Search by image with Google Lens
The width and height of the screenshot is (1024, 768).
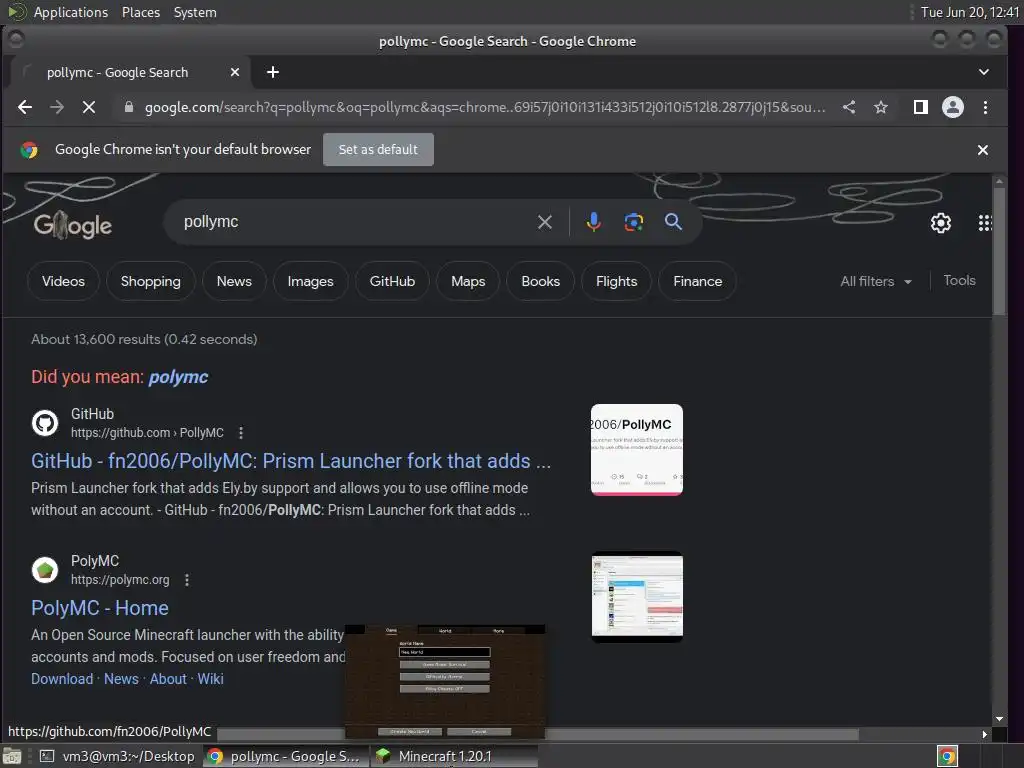[633, 222]
